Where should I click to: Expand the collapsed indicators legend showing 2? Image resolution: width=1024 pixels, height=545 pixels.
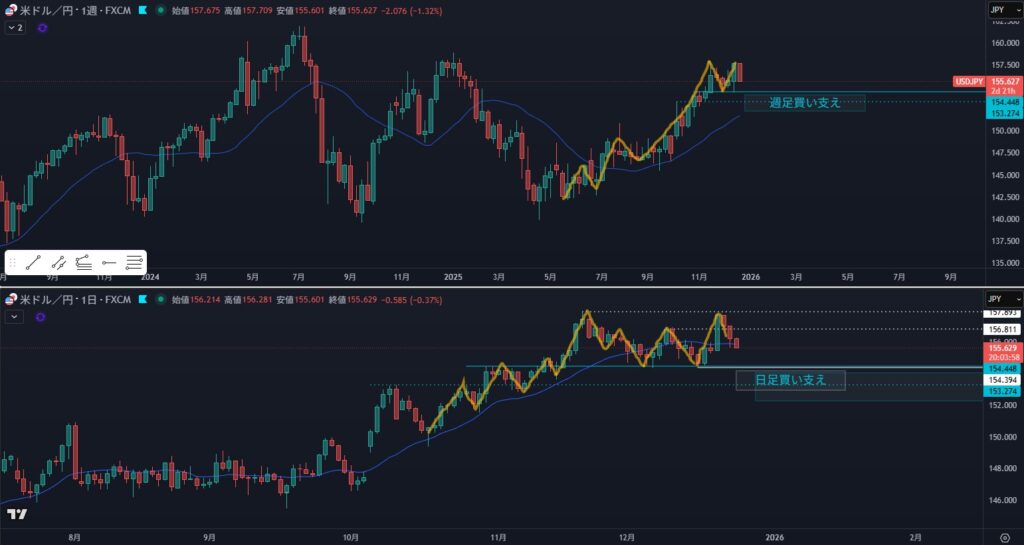click(x=15, y=28)
